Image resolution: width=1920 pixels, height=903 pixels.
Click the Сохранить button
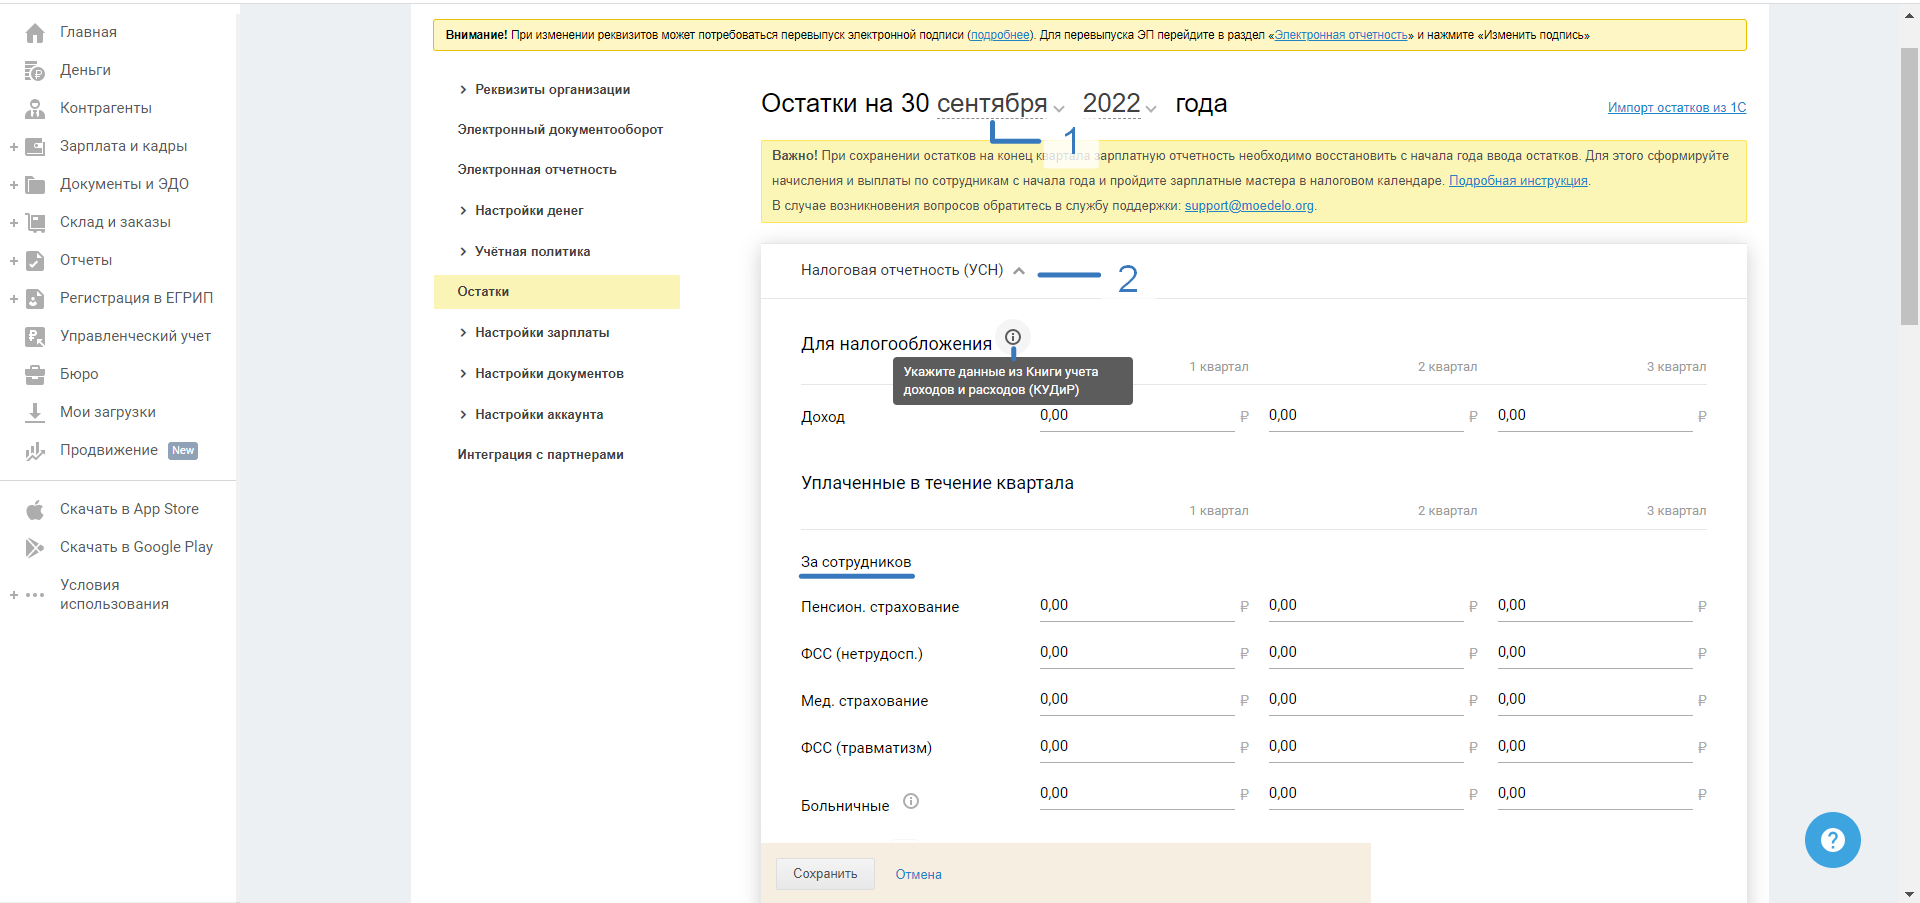coord(825,874)
